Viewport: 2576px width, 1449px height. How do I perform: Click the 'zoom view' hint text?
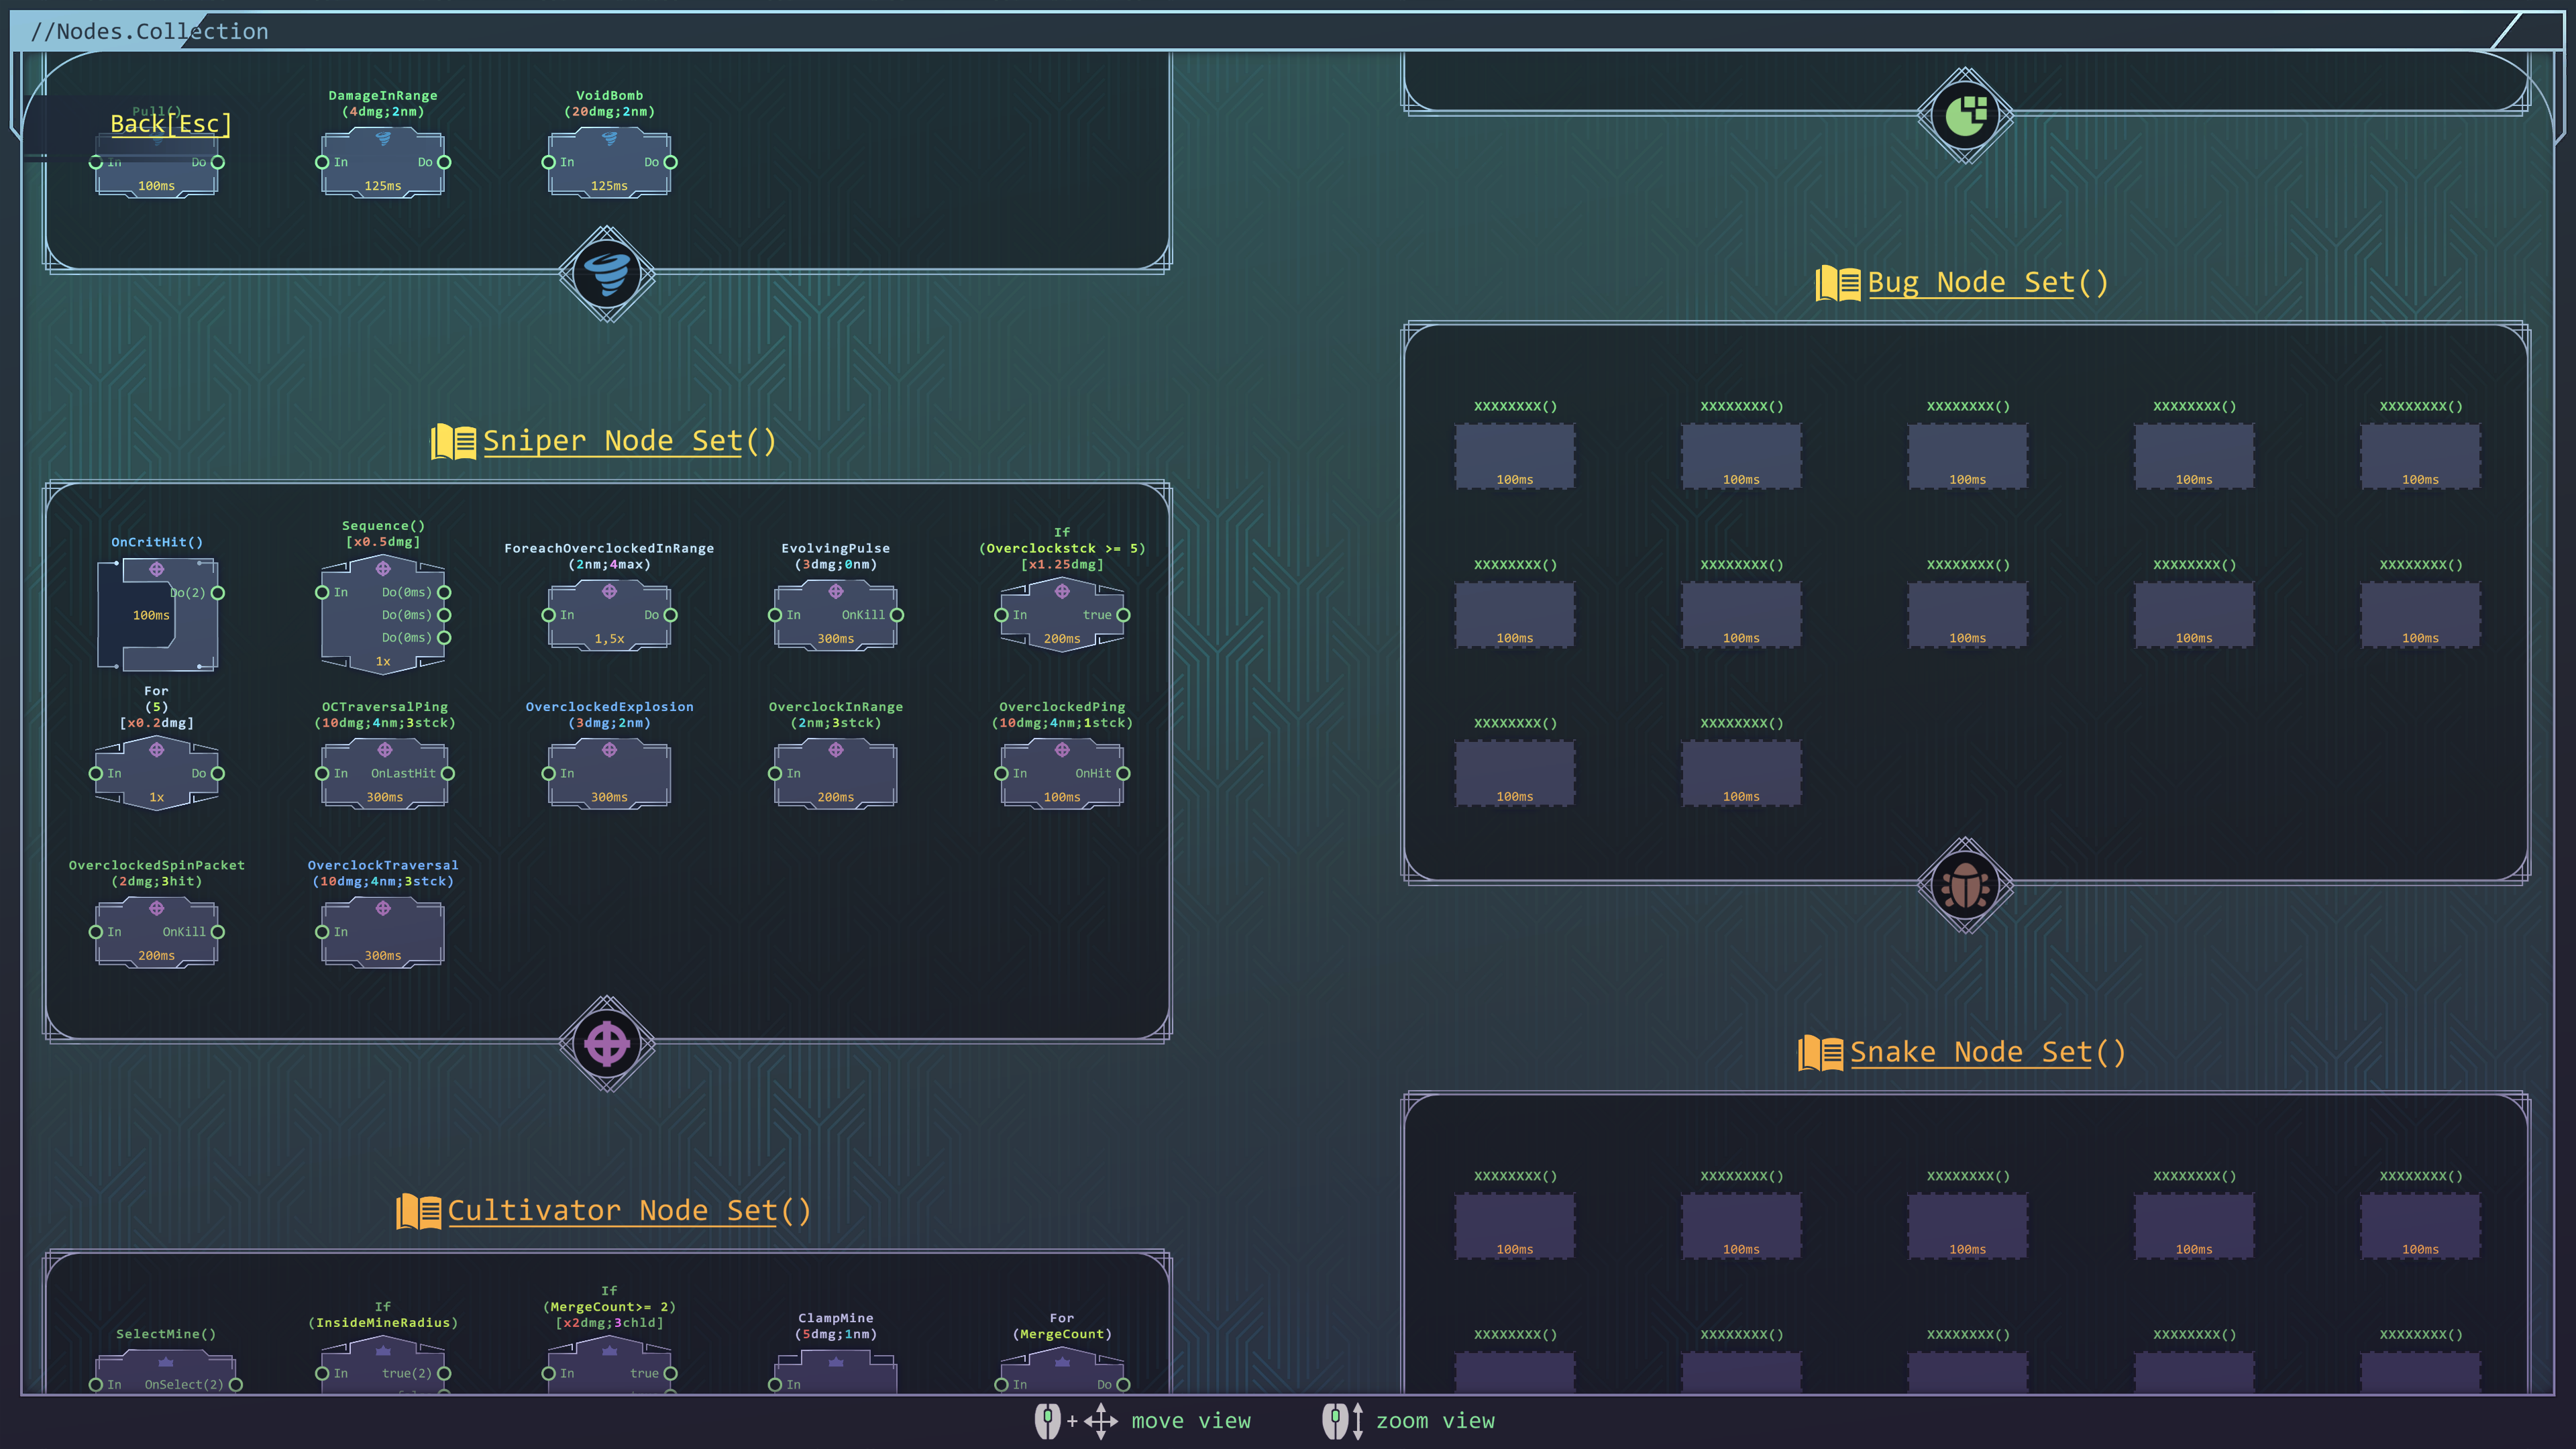1435,1421
